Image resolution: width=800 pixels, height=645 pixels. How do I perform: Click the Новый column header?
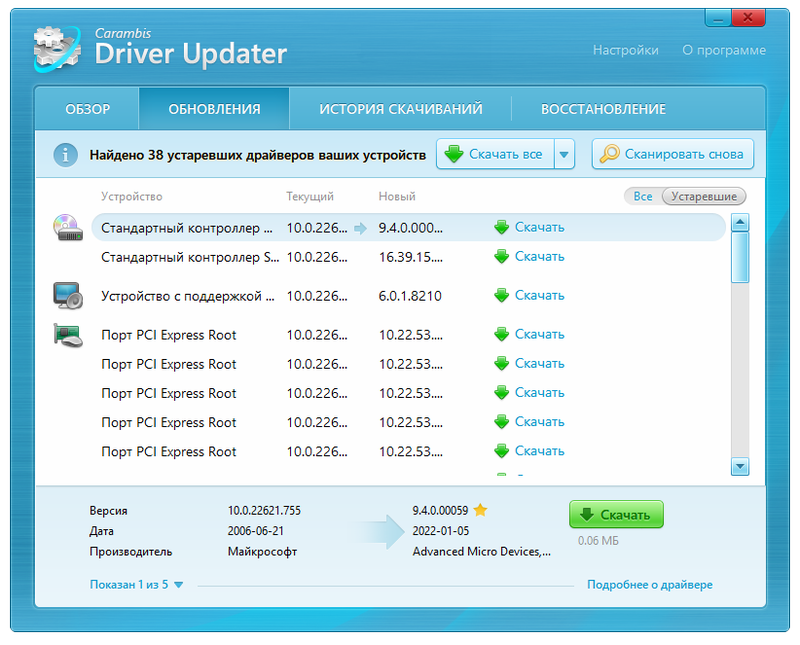397,196
